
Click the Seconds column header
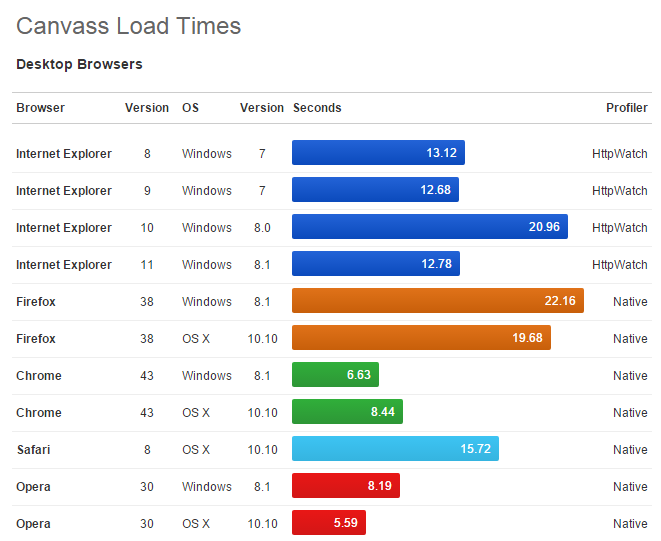pos(317,108)
